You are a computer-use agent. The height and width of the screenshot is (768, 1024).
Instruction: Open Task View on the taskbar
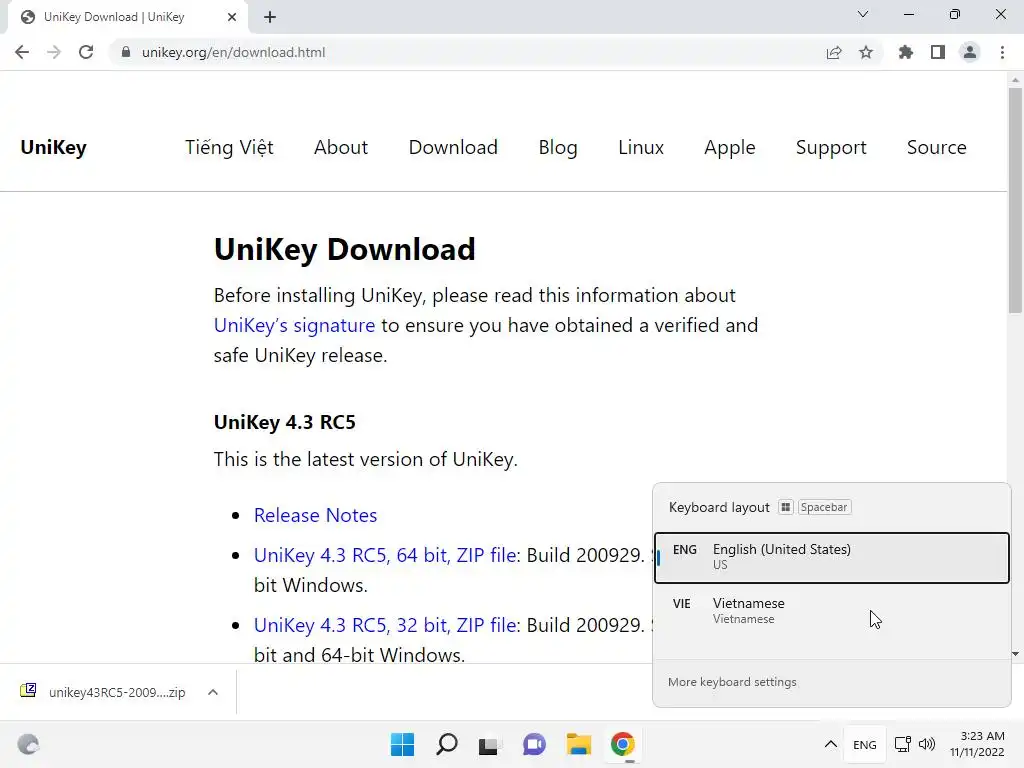click(488, 744)
